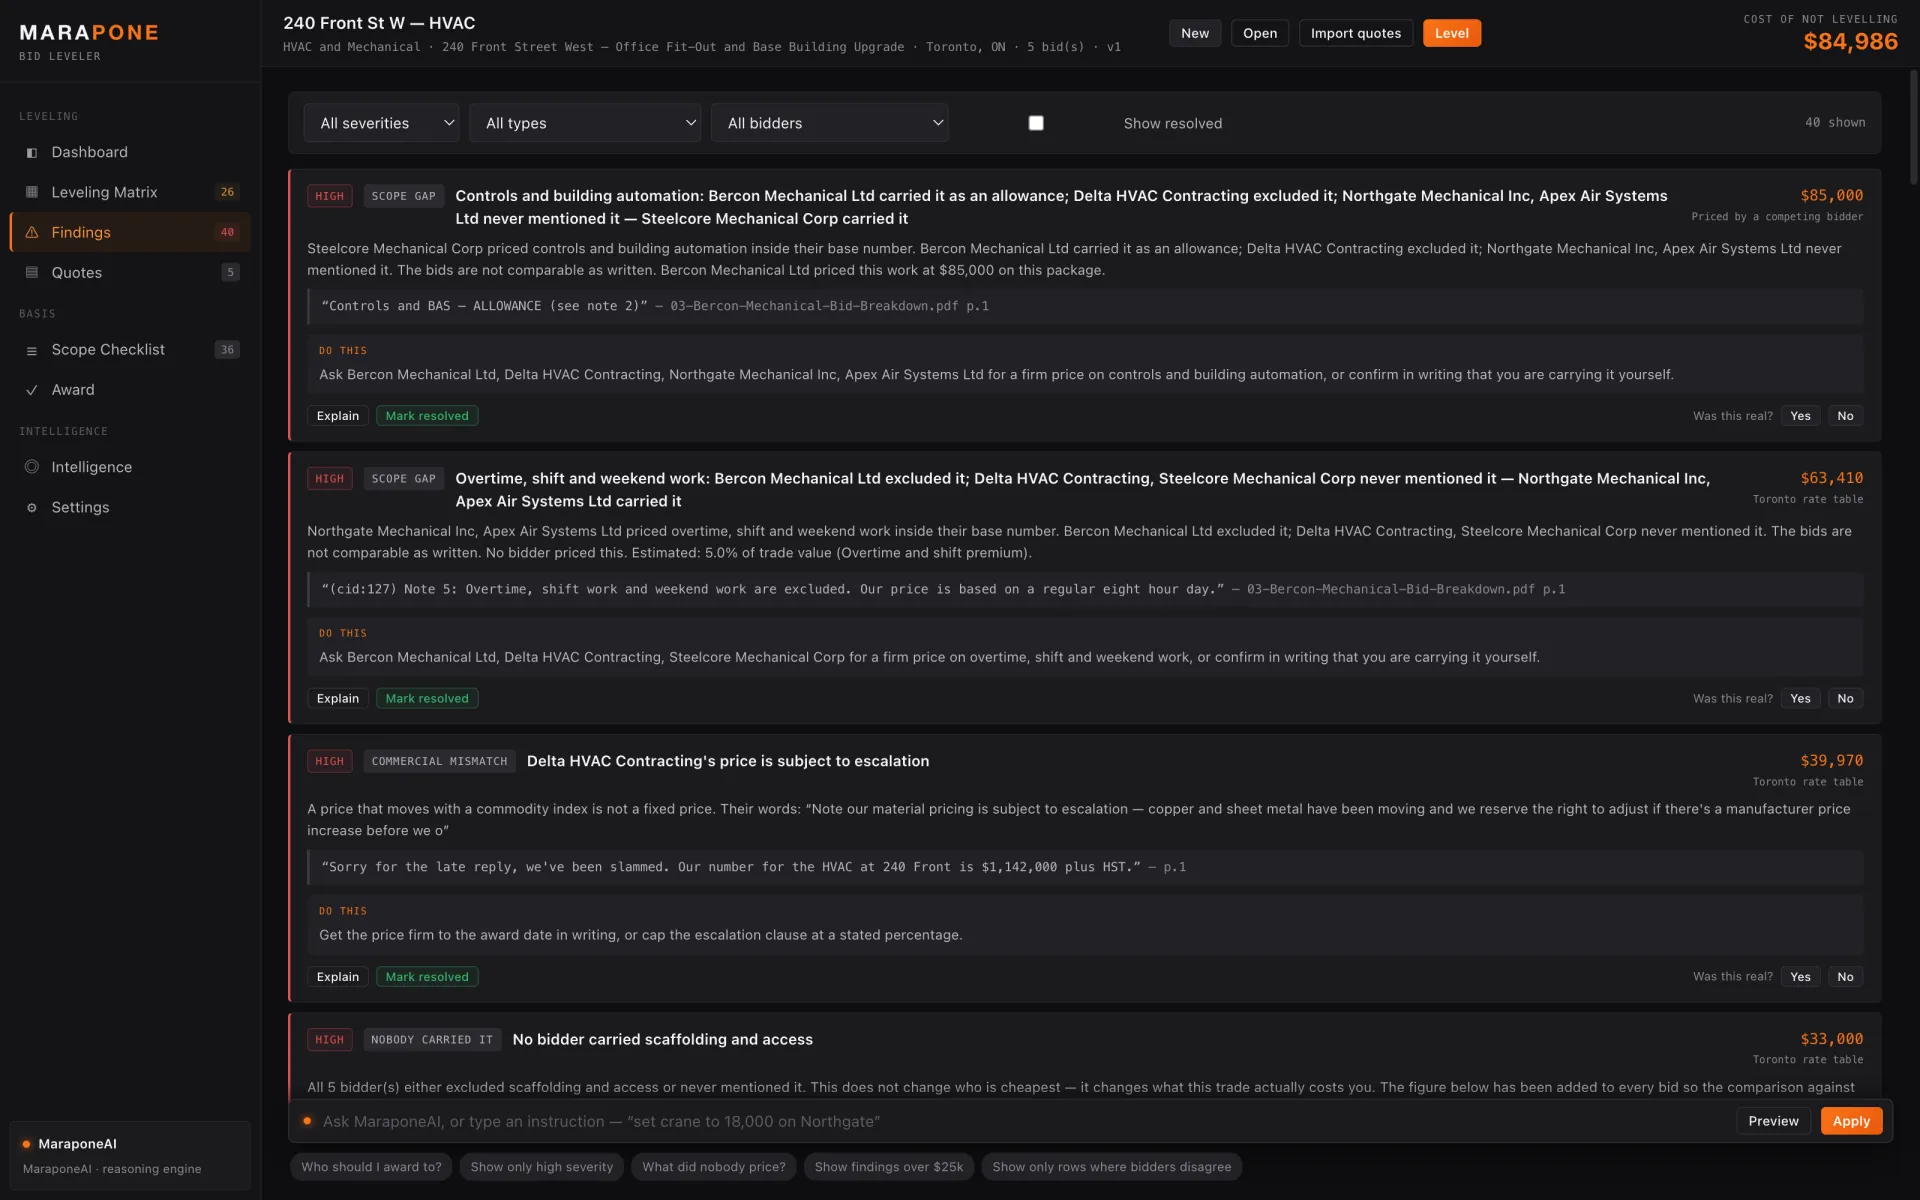Open the All bidders dropdown

pos(830,123)
